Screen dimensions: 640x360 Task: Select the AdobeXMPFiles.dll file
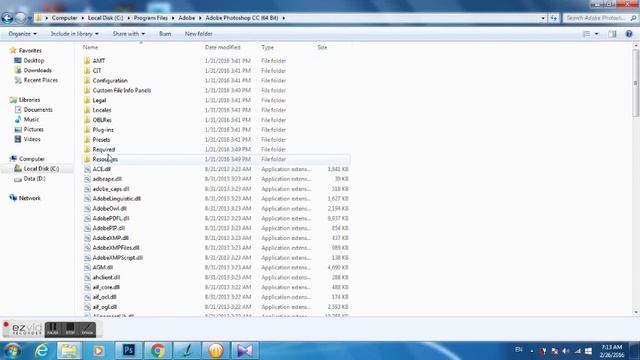click(x=116, y=248)
